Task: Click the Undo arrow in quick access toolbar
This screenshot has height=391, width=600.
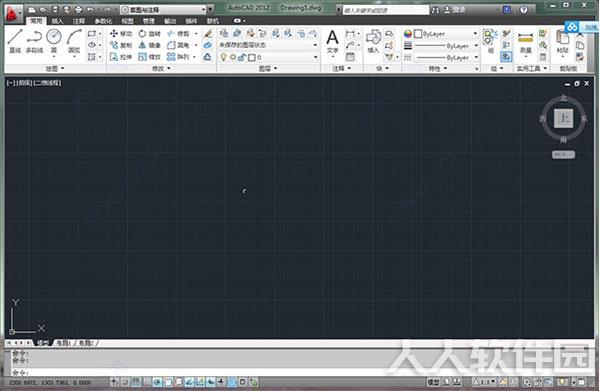Action: [90, 10]
